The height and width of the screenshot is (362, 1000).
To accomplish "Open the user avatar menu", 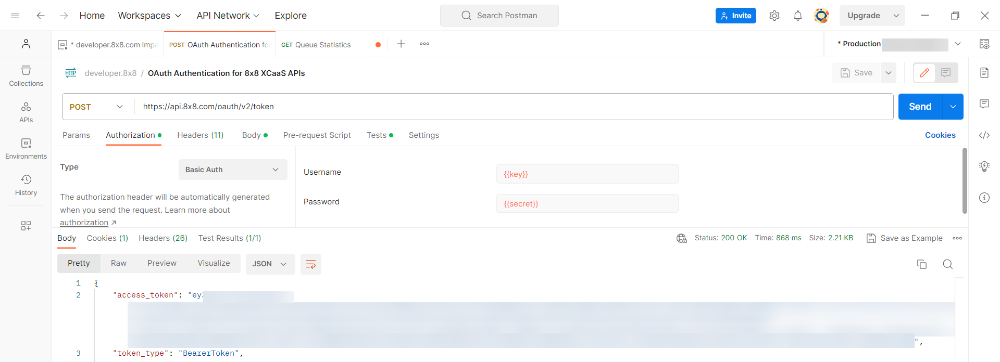I will (821, 15).
